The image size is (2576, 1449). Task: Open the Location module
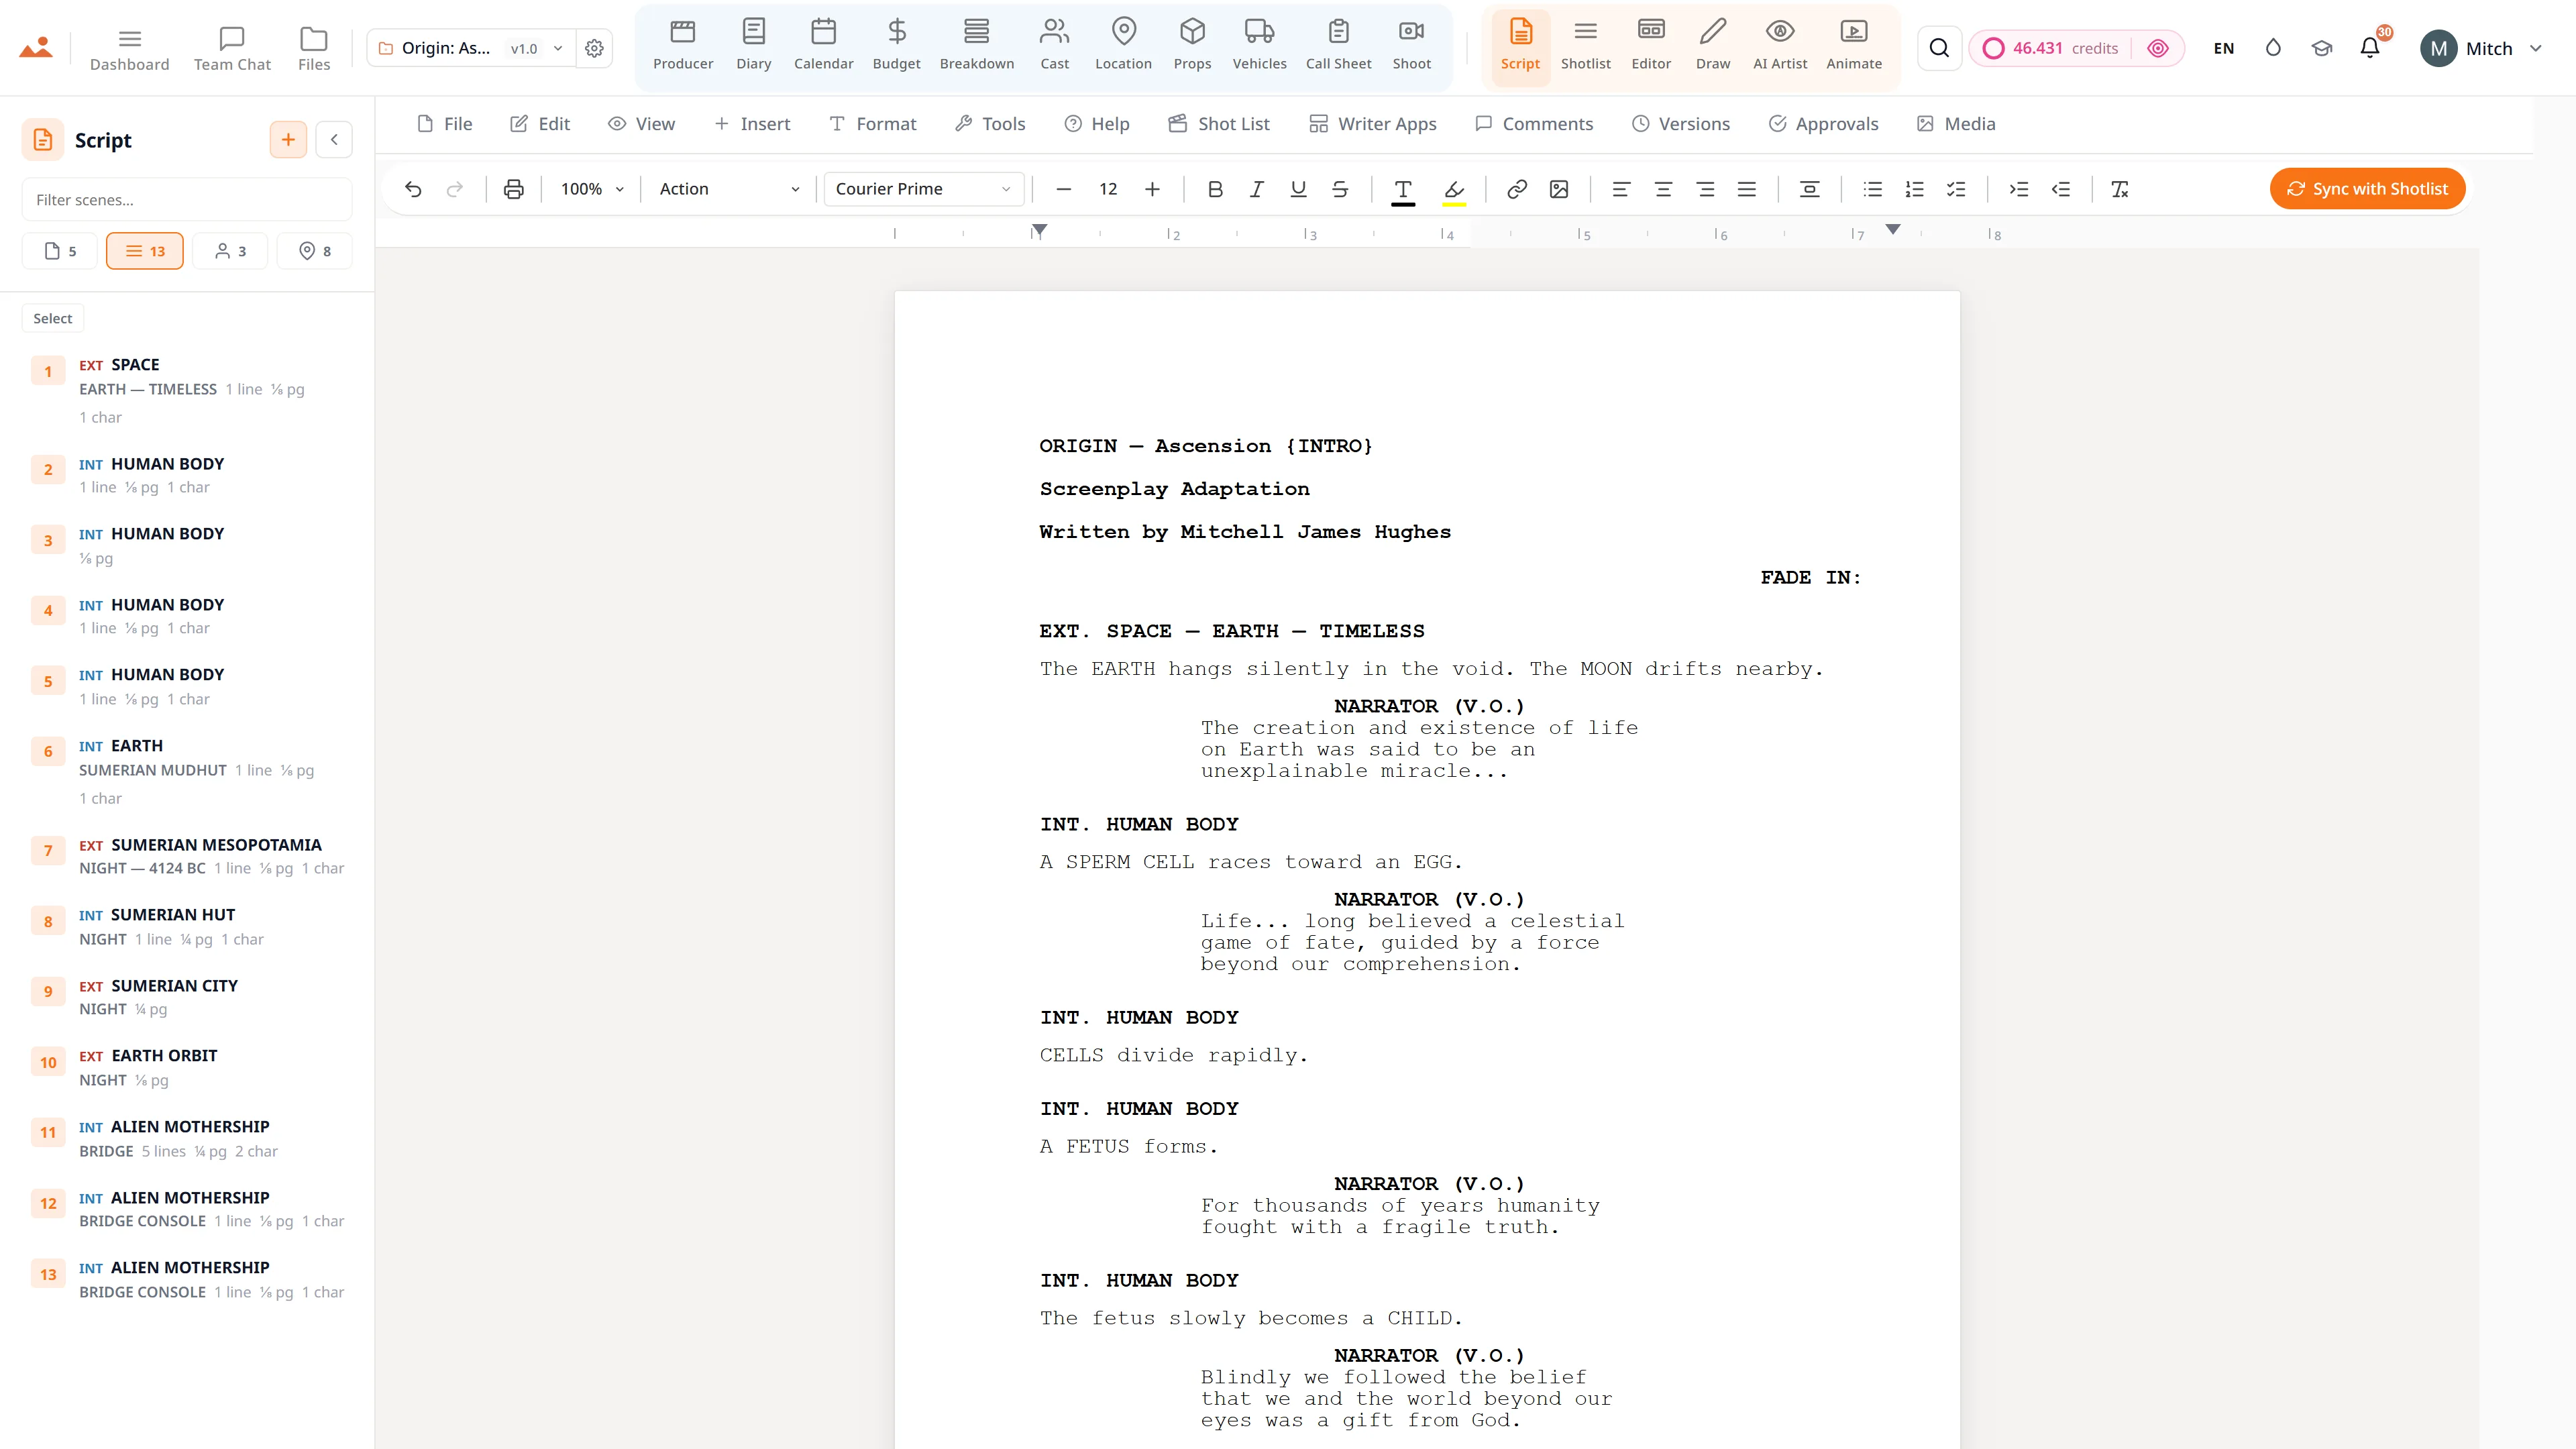pyautogui.click(x=1124, y=47)
